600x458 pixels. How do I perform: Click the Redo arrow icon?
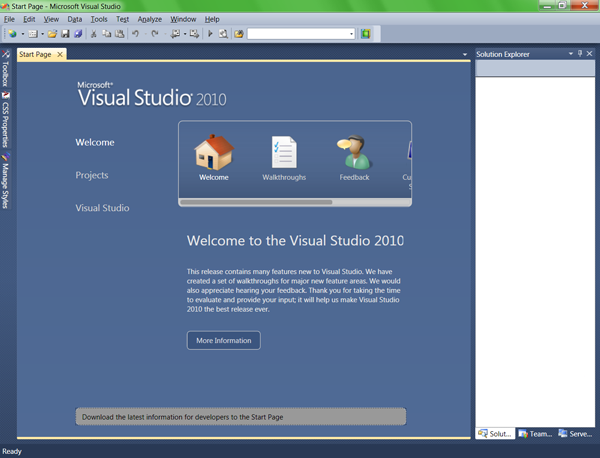click(x=155, y=34)
